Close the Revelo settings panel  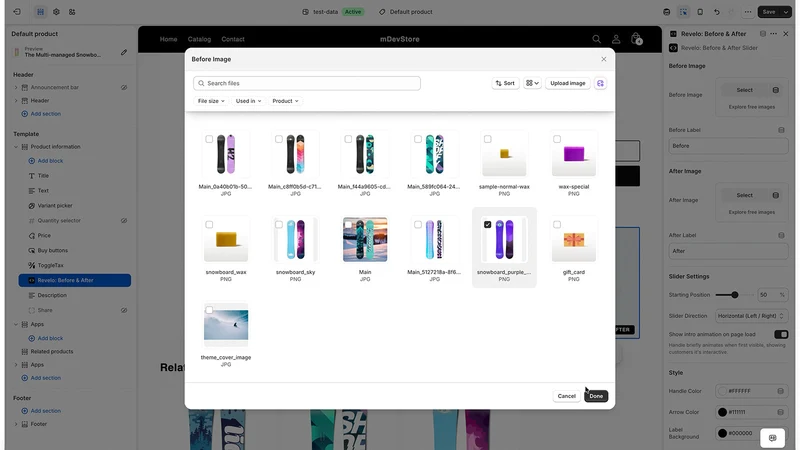(x=786, y=34)
